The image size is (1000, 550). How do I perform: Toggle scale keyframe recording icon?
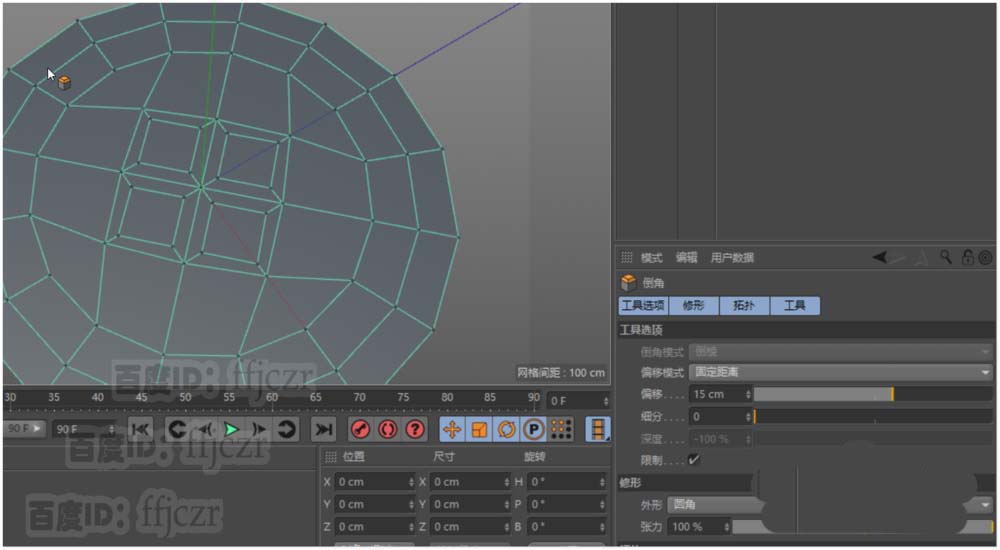pos(479,429)
